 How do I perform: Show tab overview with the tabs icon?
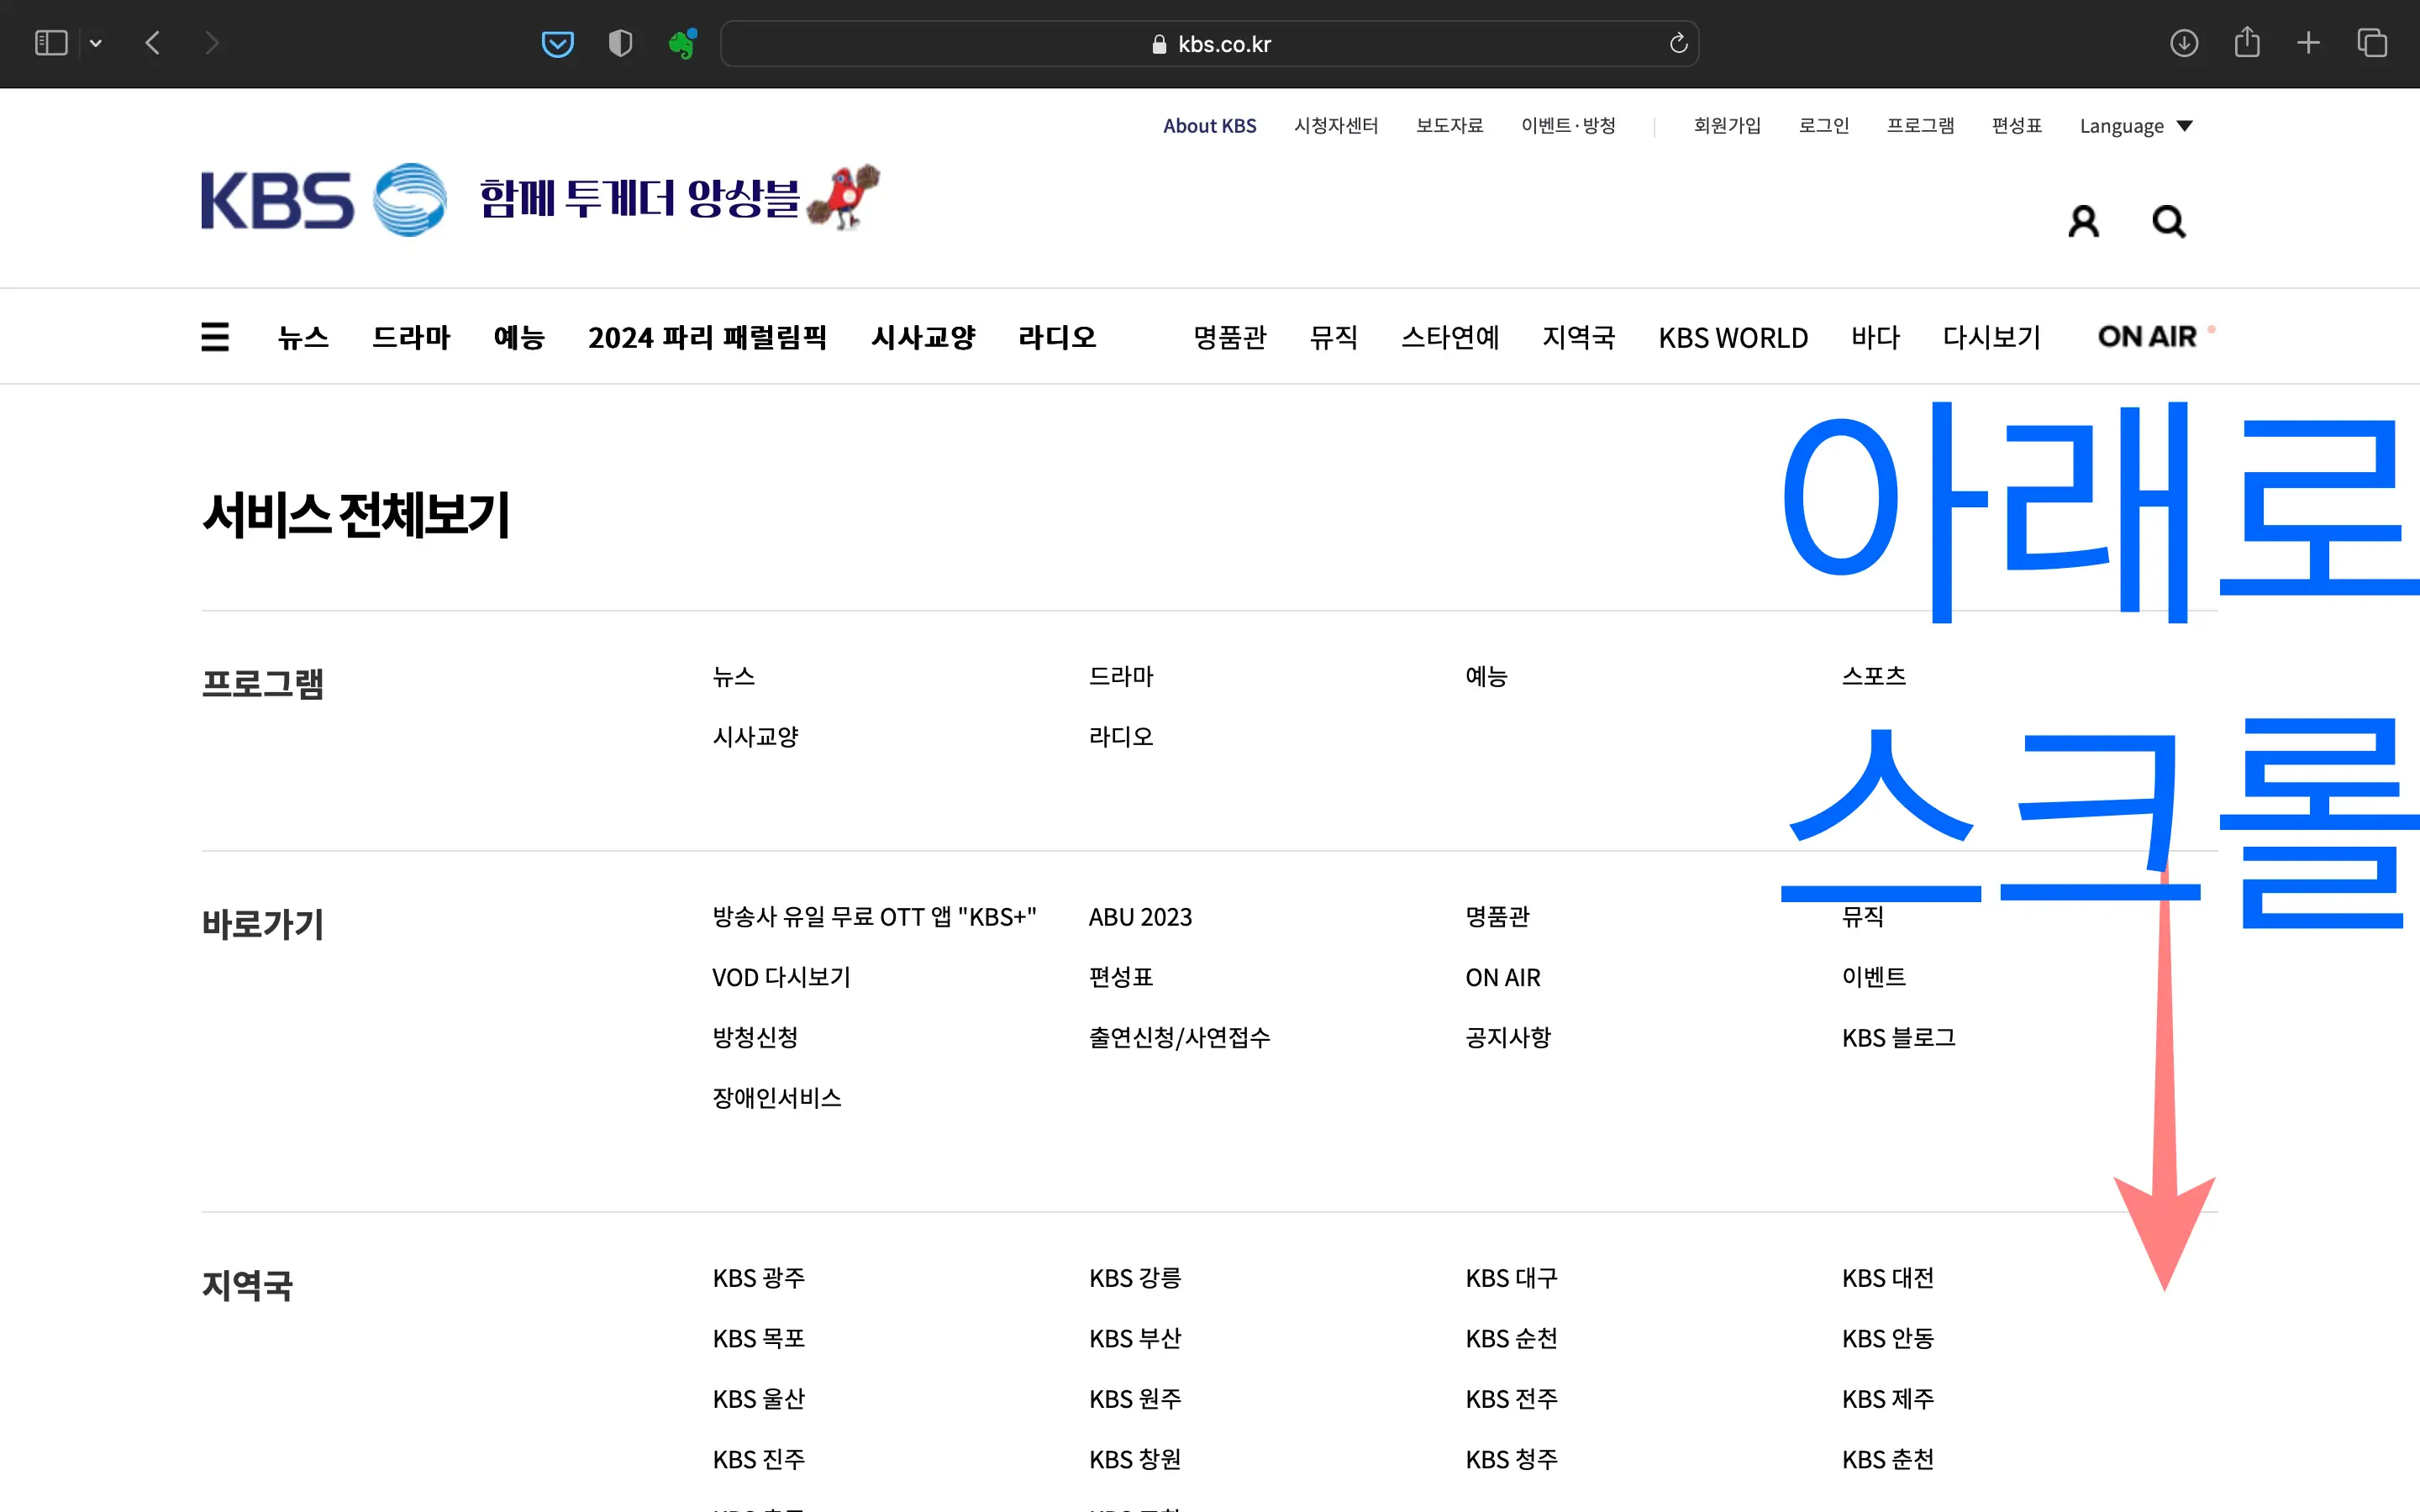point(2372,43)
